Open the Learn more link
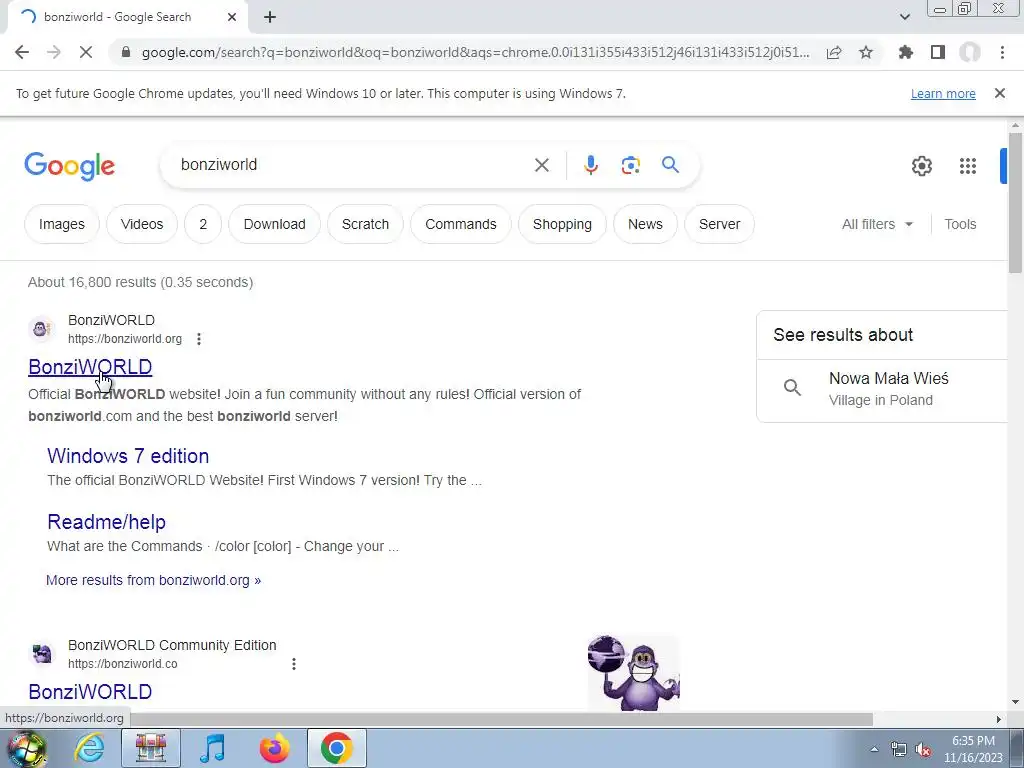The image size is (1024, 768). [943, 93]
